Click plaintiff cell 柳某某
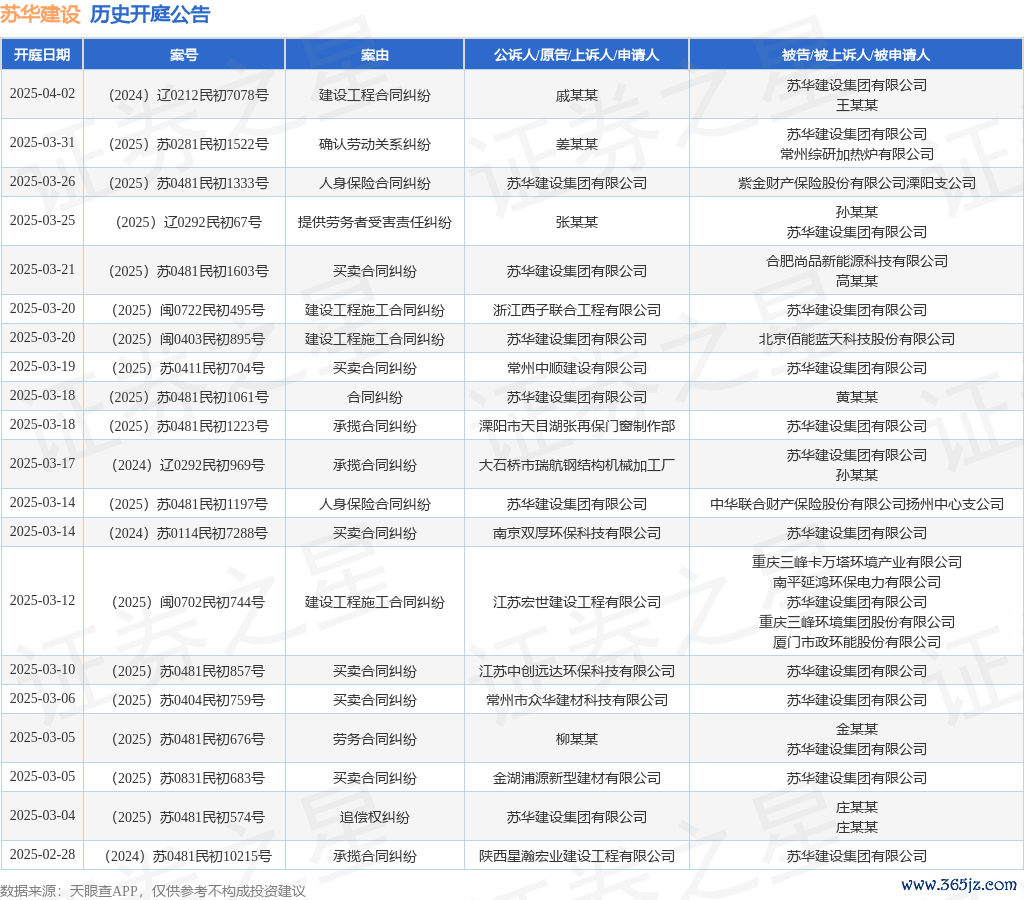 pos(577,740)
